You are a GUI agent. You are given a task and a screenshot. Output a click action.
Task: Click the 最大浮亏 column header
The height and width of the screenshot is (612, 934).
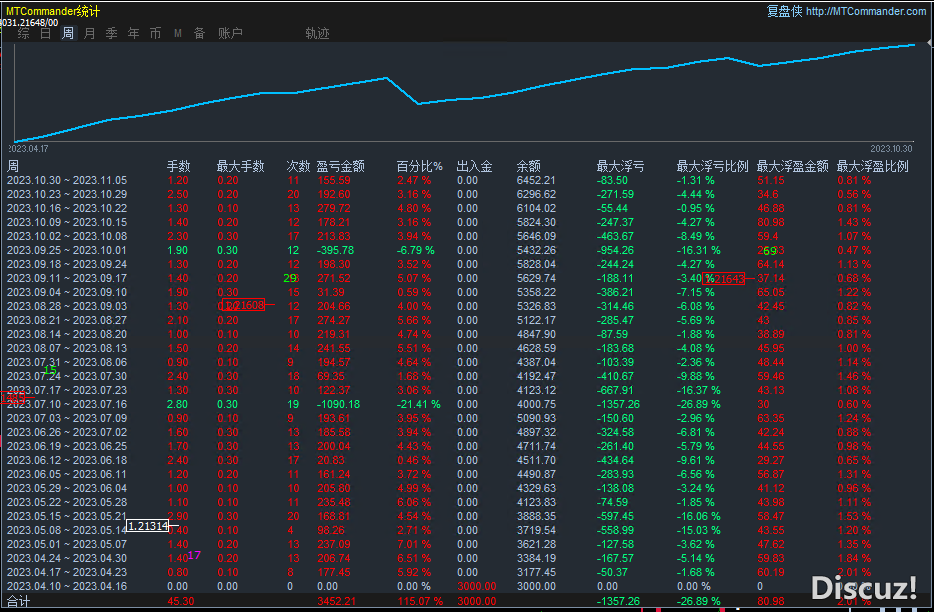(x=620, y=166)
